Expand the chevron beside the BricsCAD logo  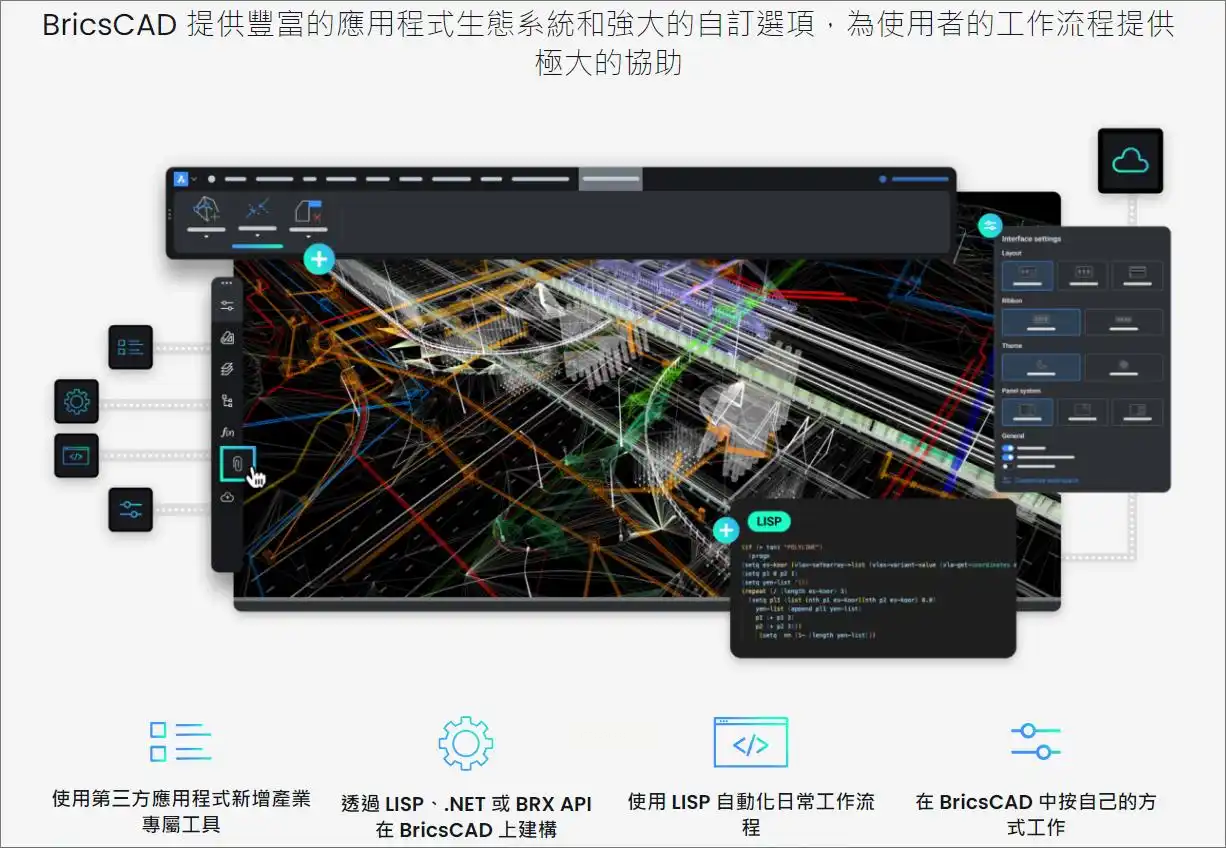pyautogui.click(x=194, y=180)
